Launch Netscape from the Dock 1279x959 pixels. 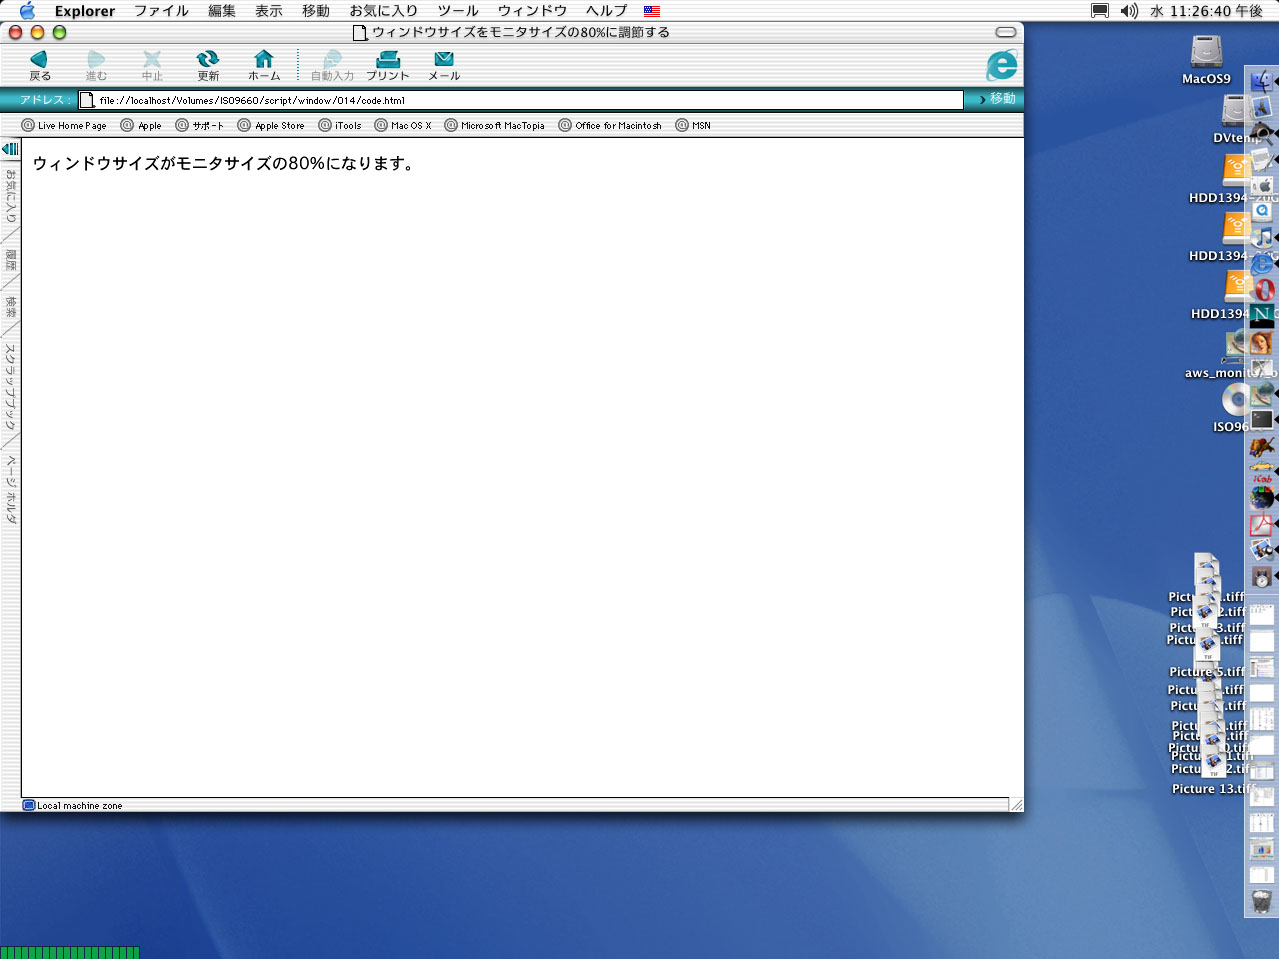pos(1262,316)
